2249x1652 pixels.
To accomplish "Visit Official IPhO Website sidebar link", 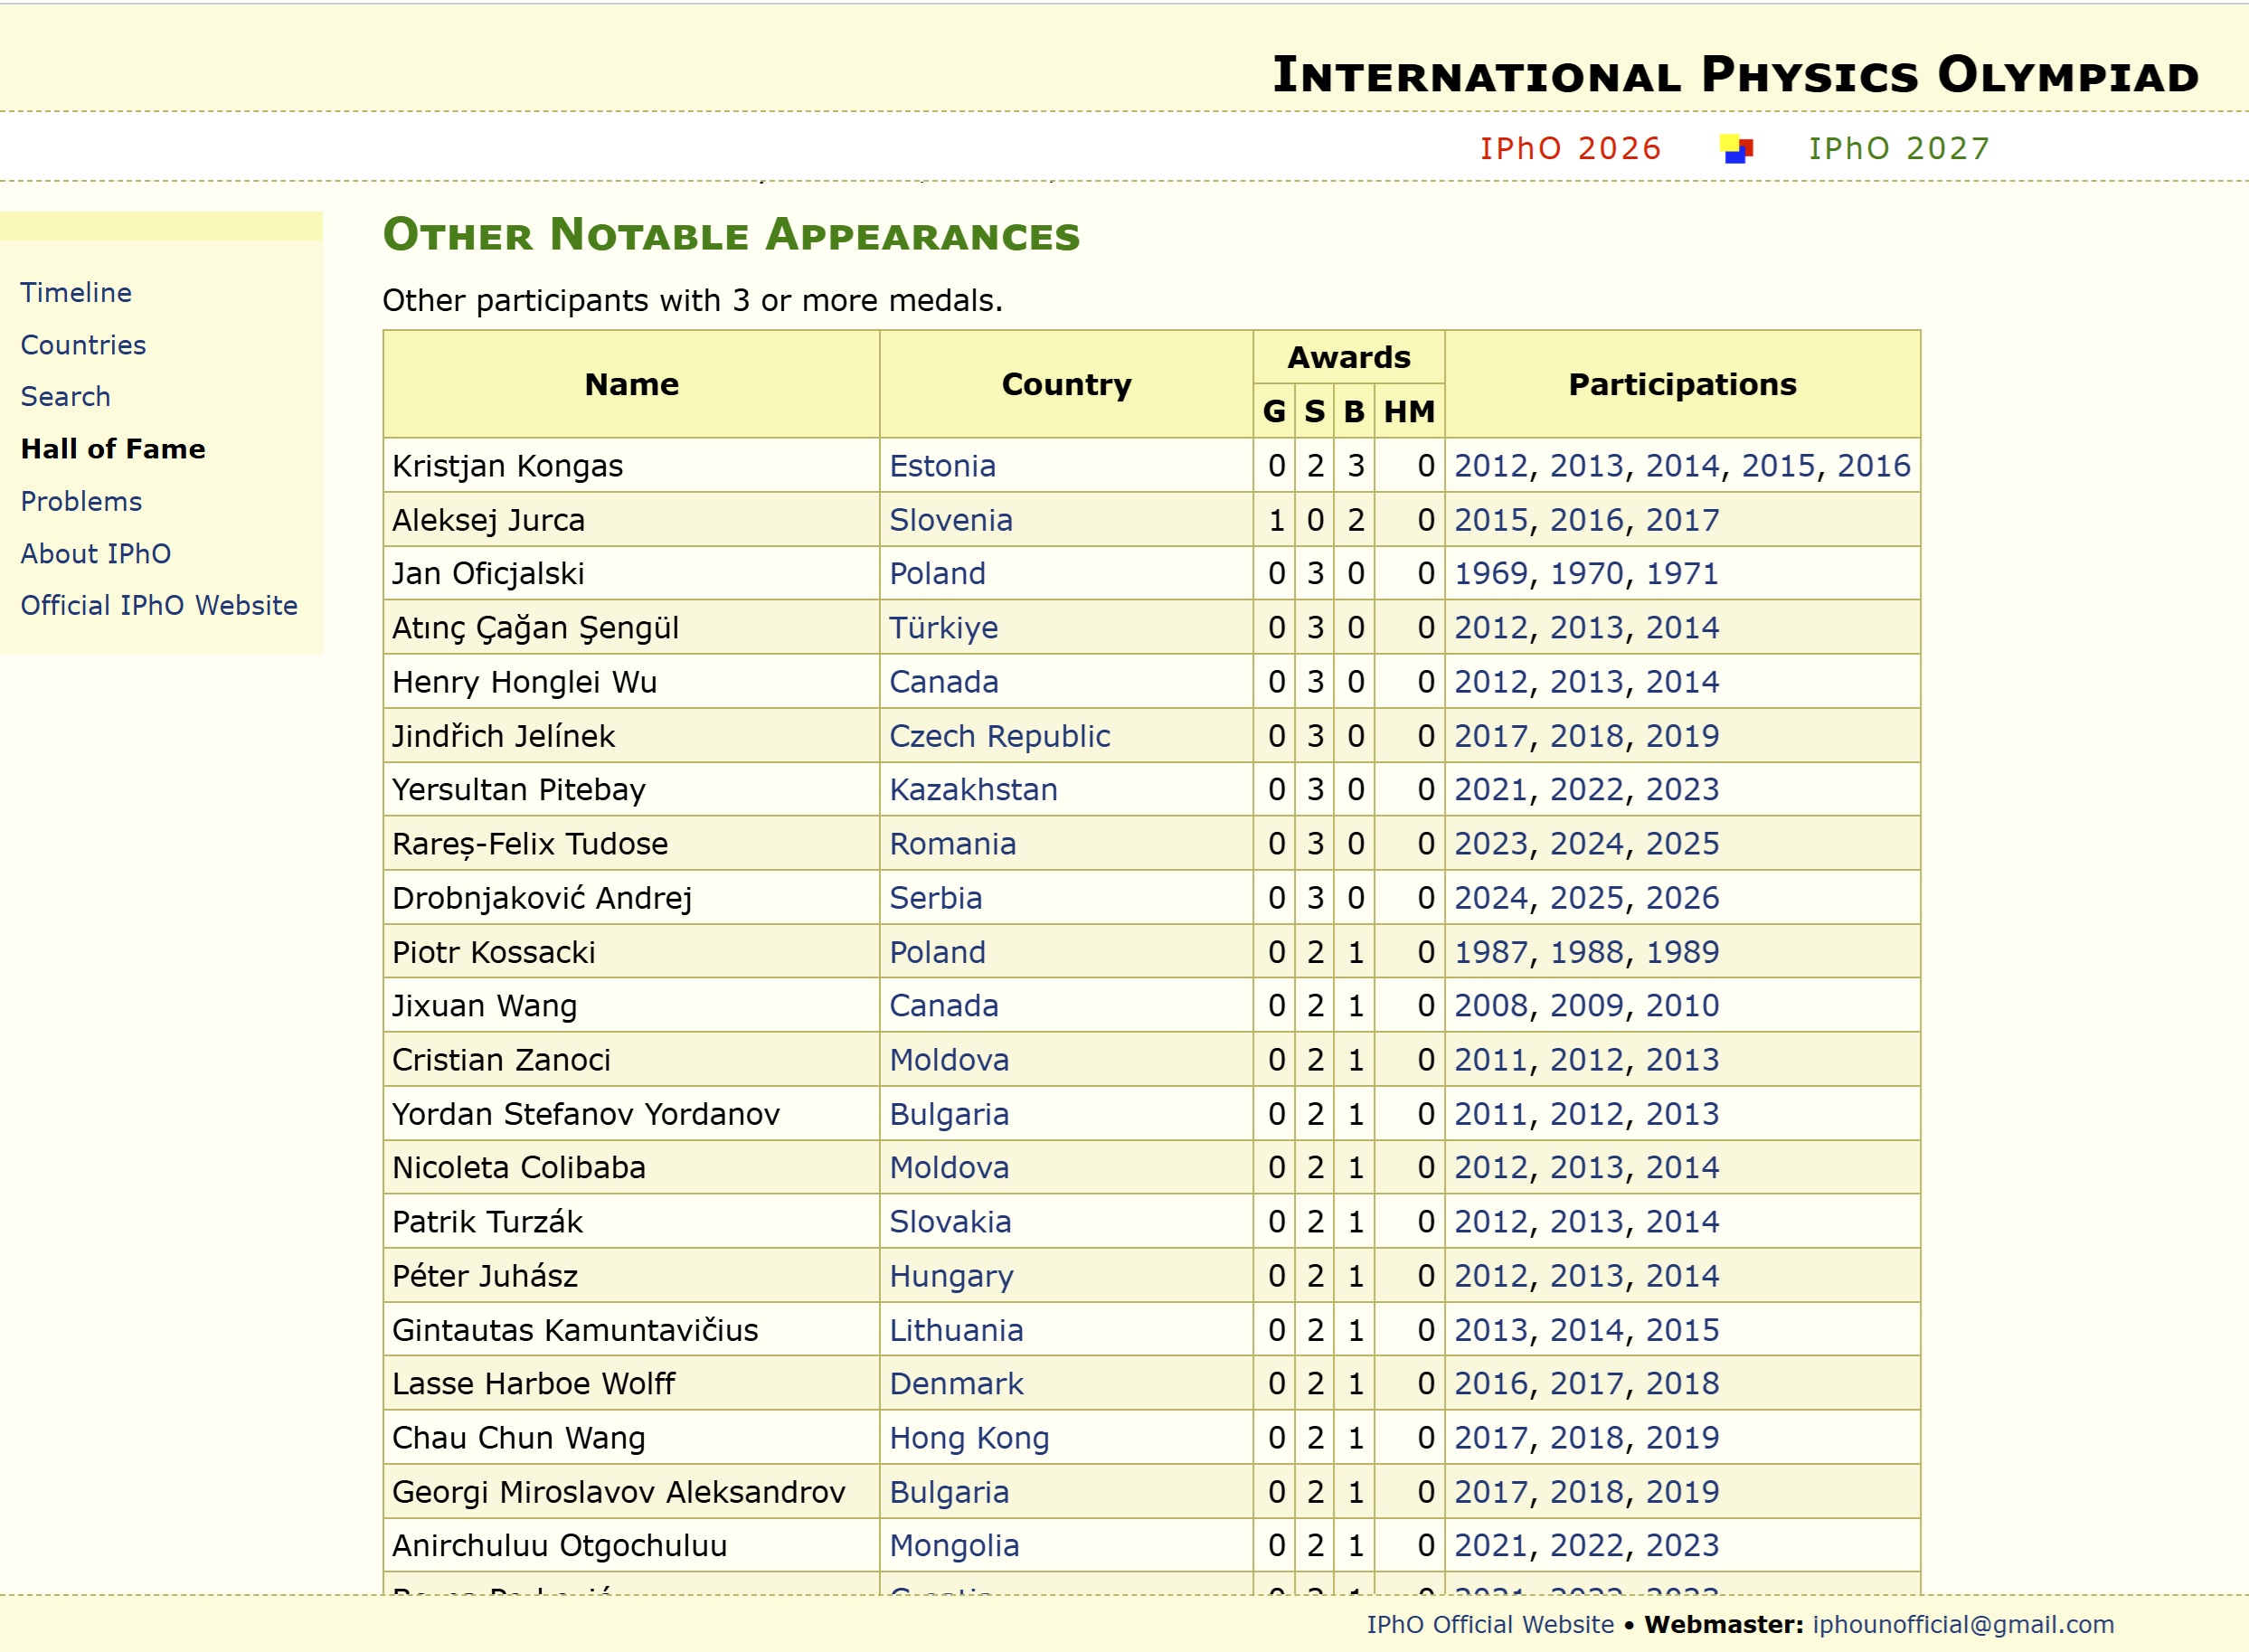I will coord(159,606).
